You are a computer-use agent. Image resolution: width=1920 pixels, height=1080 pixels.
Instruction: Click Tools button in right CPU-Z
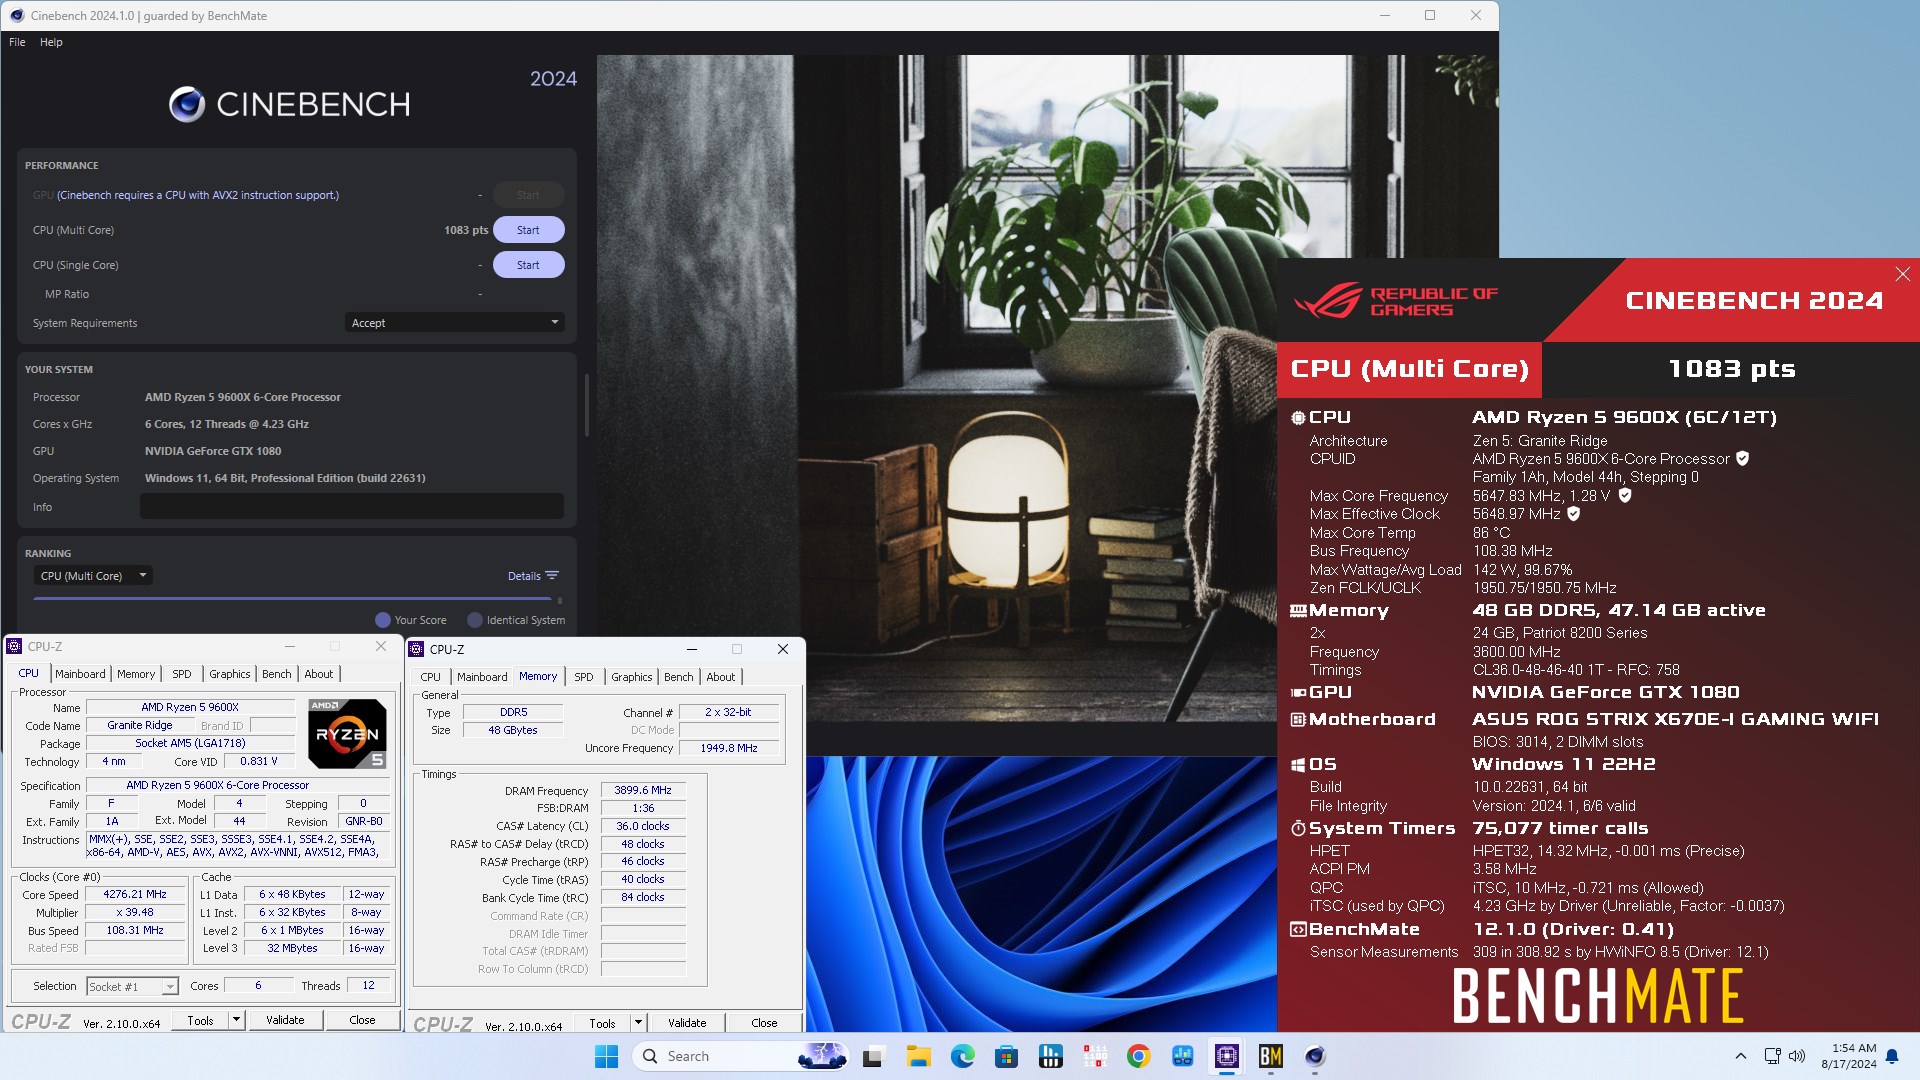(602, 1023)
